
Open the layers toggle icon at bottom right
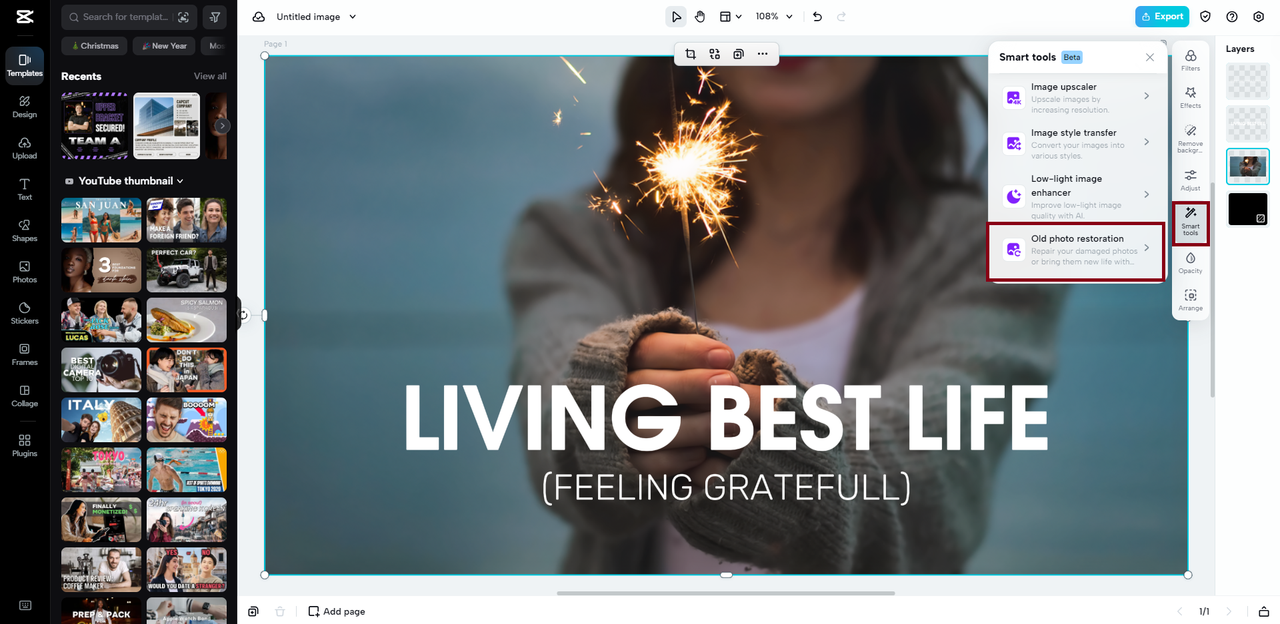[x=1264, y=611]
